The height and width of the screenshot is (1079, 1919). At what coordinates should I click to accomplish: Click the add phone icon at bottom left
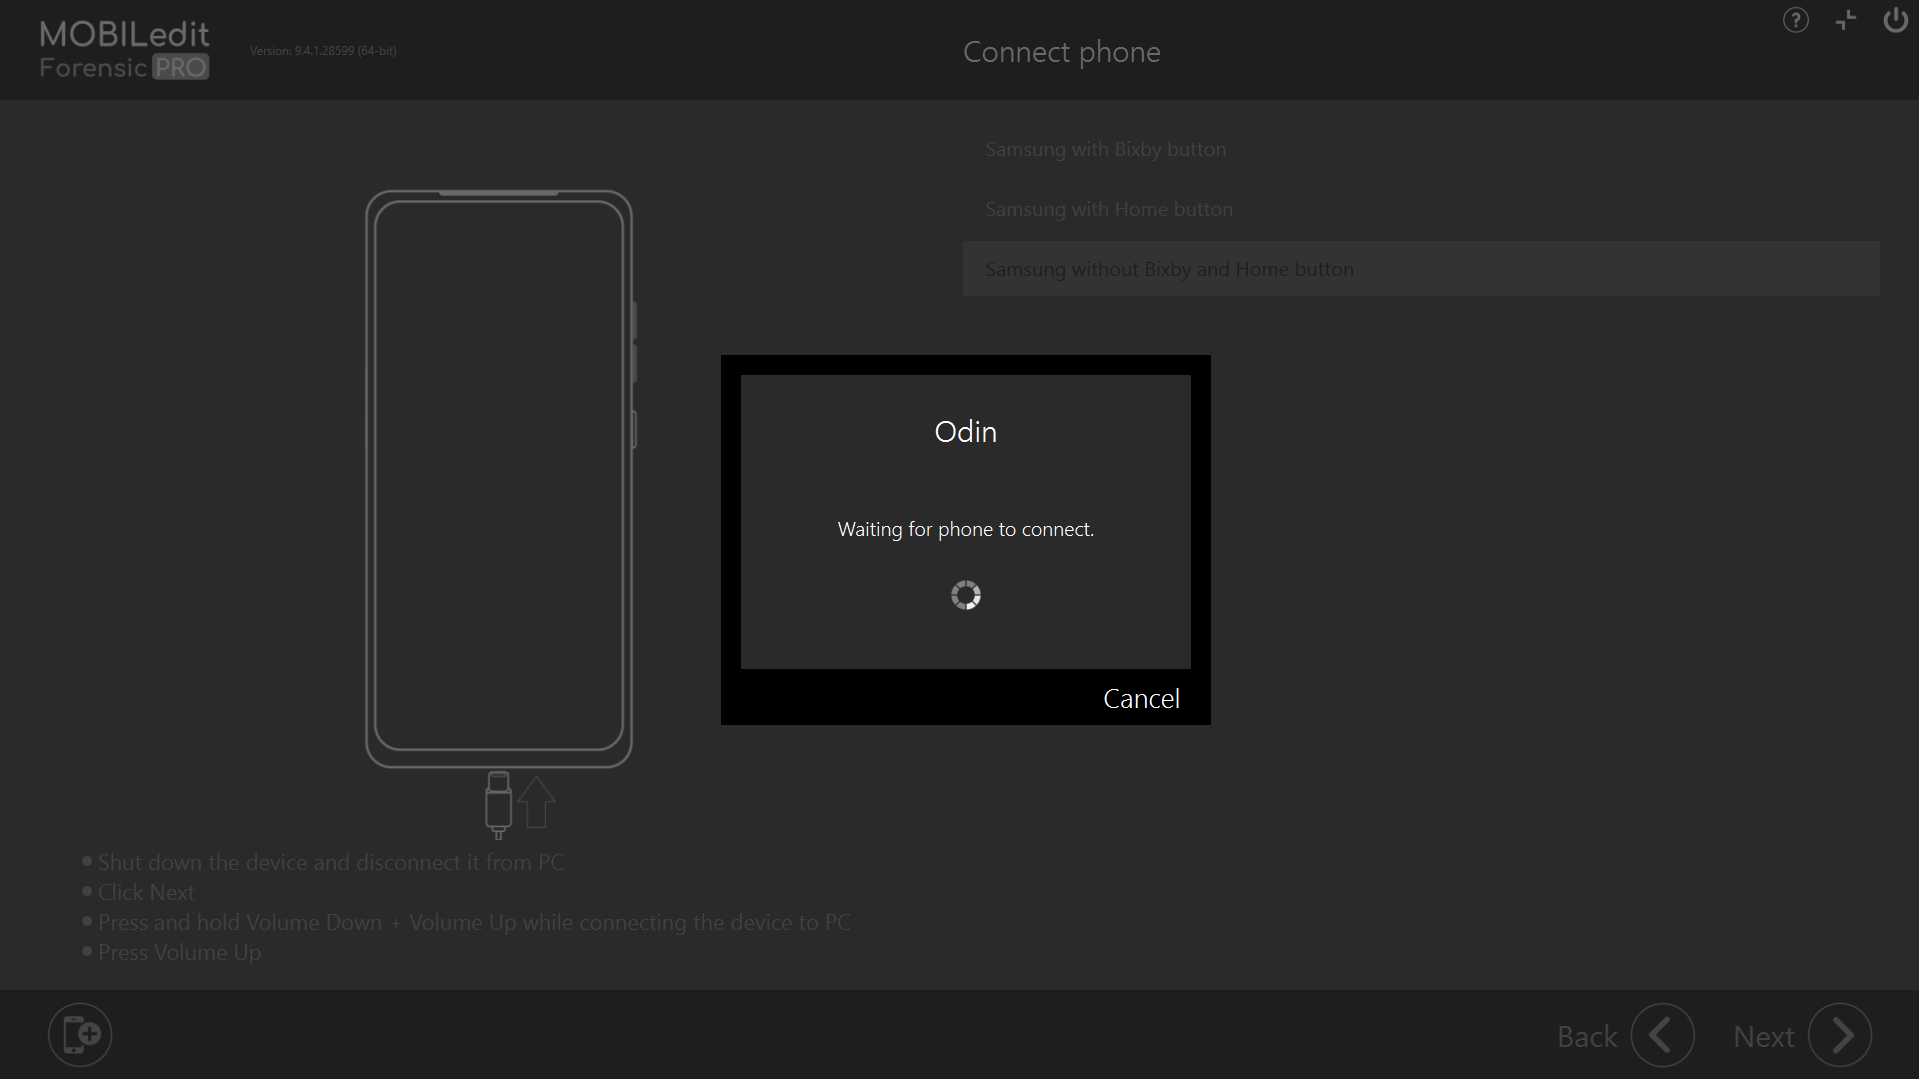(x=80, y=1034)
